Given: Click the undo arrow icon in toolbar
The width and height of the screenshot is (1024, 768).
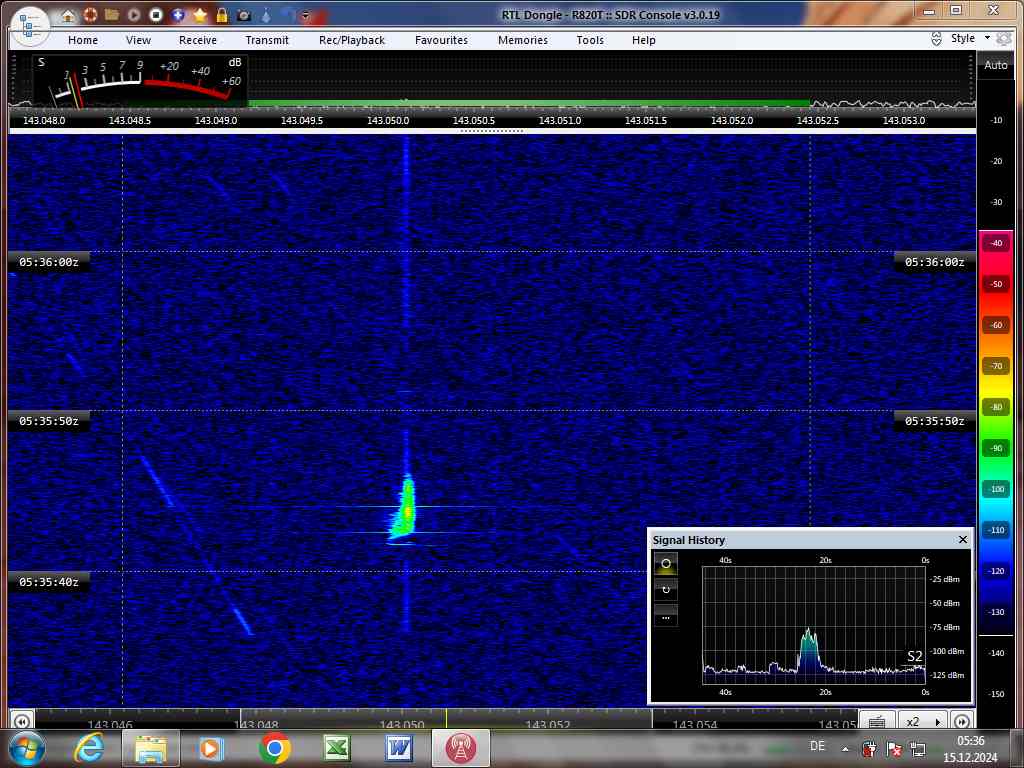Looking at the screenshot, I should pos(288,14).
